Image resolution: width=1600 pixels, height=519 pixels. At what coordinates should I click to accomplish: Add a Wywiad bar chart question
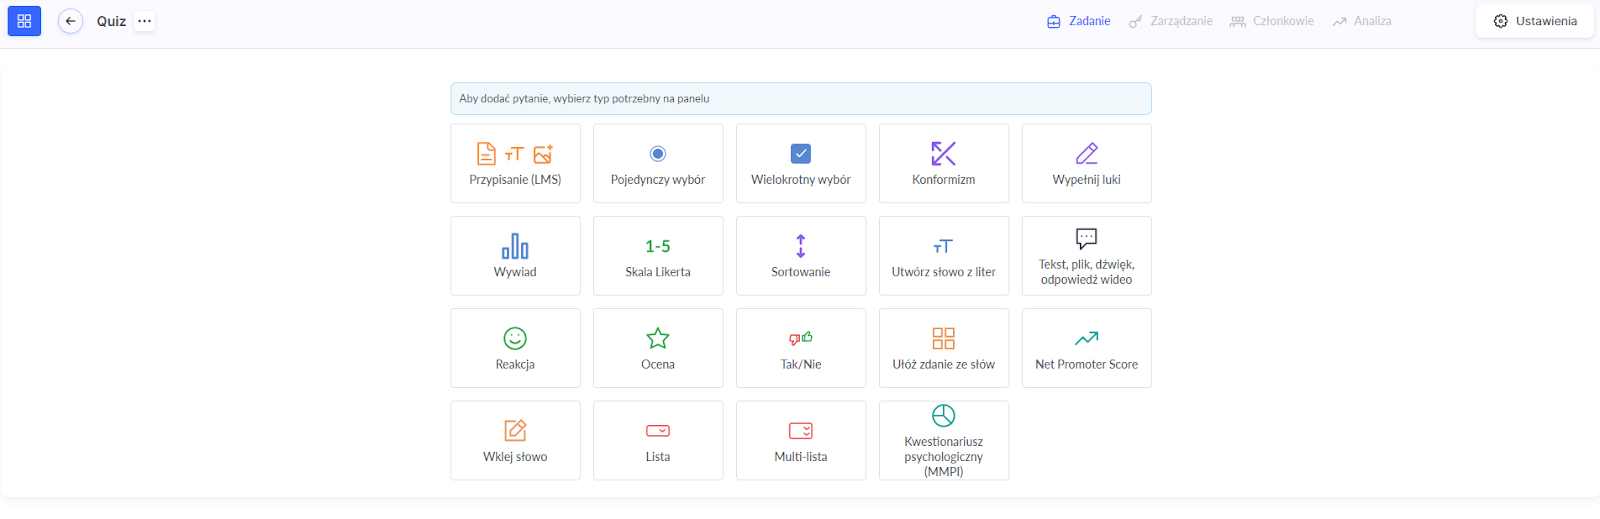click(515, 256)
